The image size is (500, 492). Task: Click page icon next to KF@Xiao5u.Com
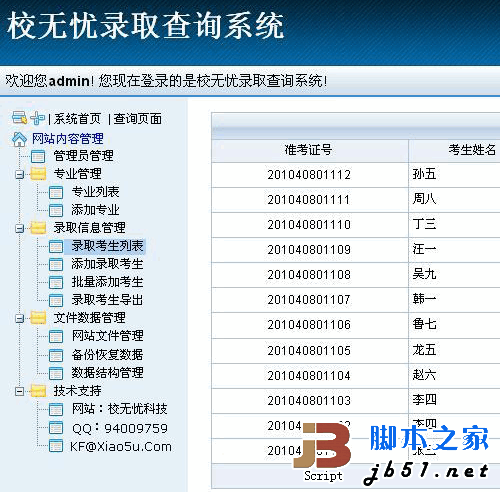point(56,446)
